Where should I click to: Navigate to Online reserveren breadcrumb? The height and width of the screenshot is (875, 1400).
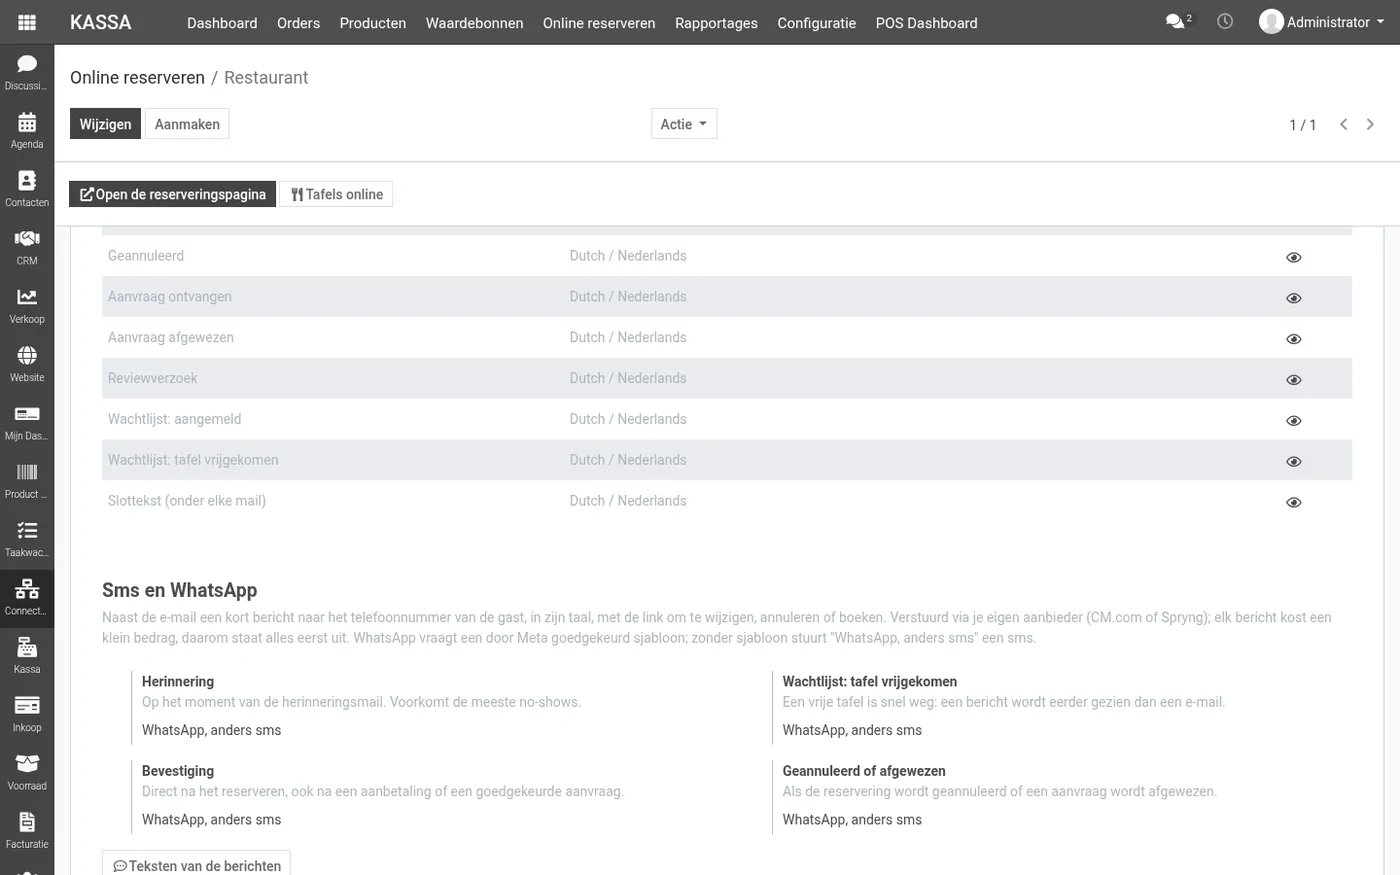point(137,78)
